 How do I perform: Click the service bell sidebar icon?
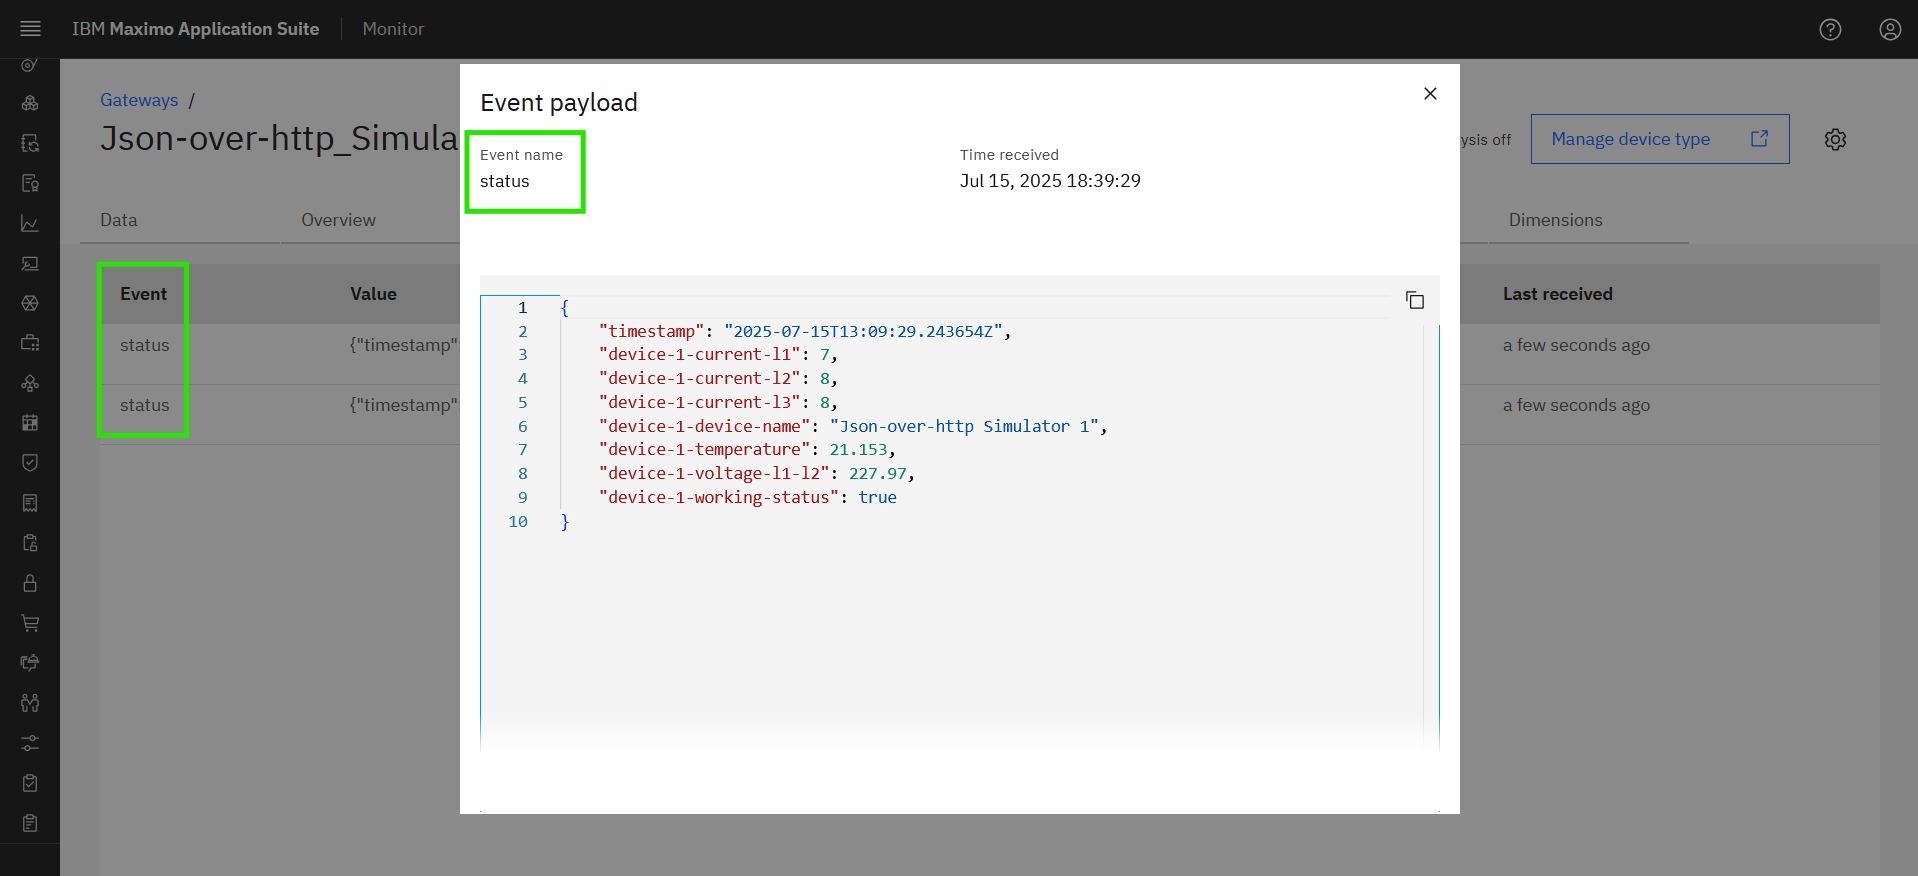(30, 663)
